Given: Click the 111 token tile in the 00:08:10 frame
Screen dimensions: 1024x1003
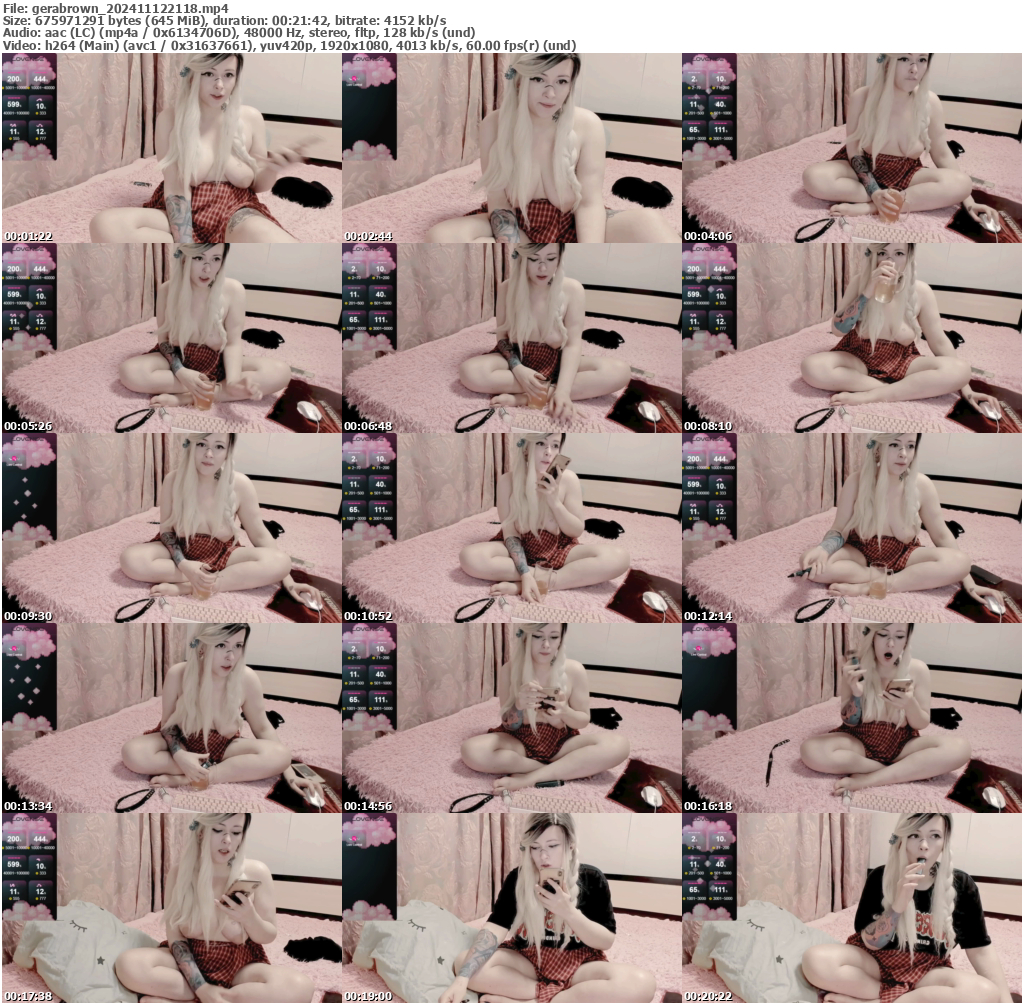Looking at the screenshot, I should pyautogui.click(x=720, y=319).
